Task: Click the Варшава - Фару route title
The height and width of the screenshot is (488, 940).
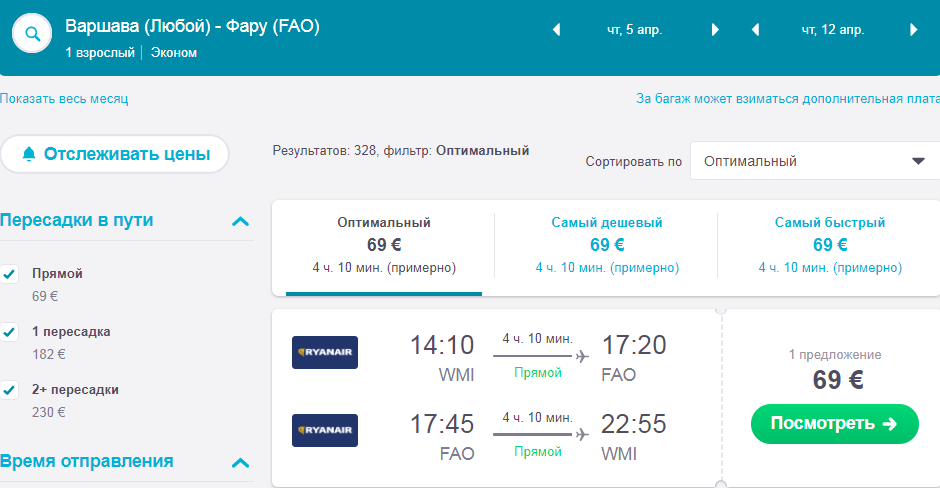Action: pos(192,27)
